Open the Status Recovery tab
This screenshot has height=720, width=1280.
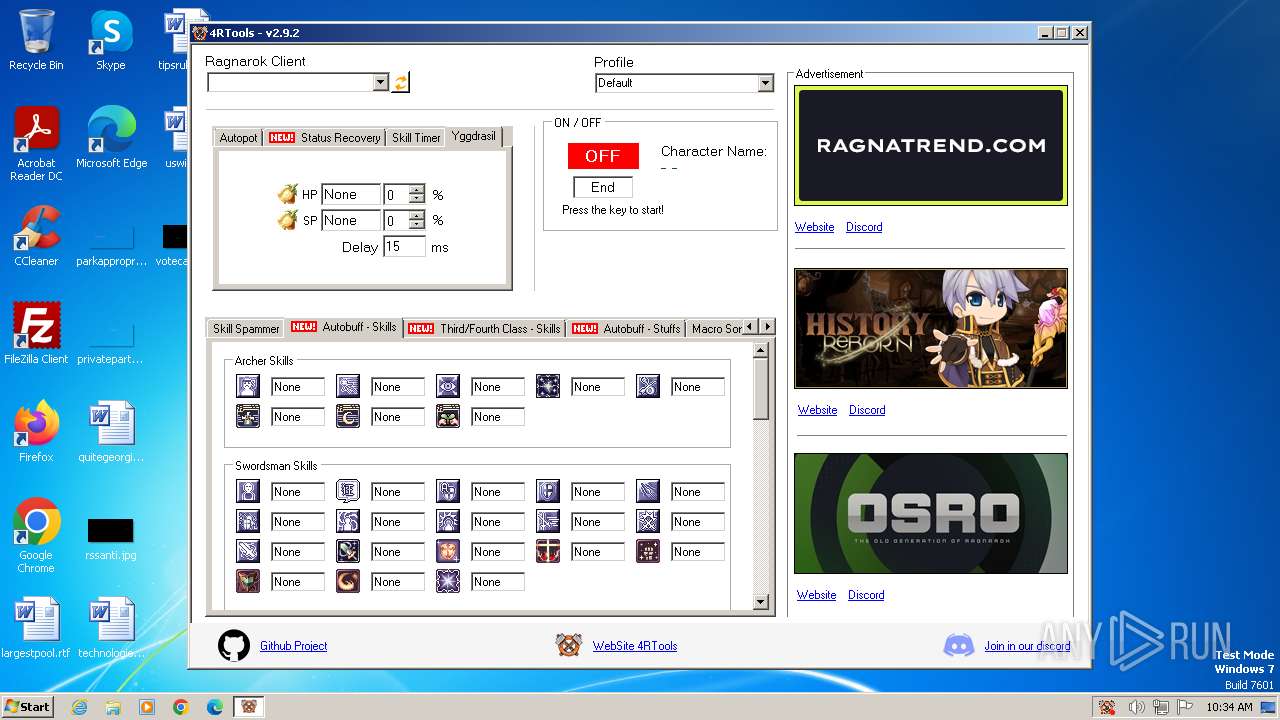(325, 138)
